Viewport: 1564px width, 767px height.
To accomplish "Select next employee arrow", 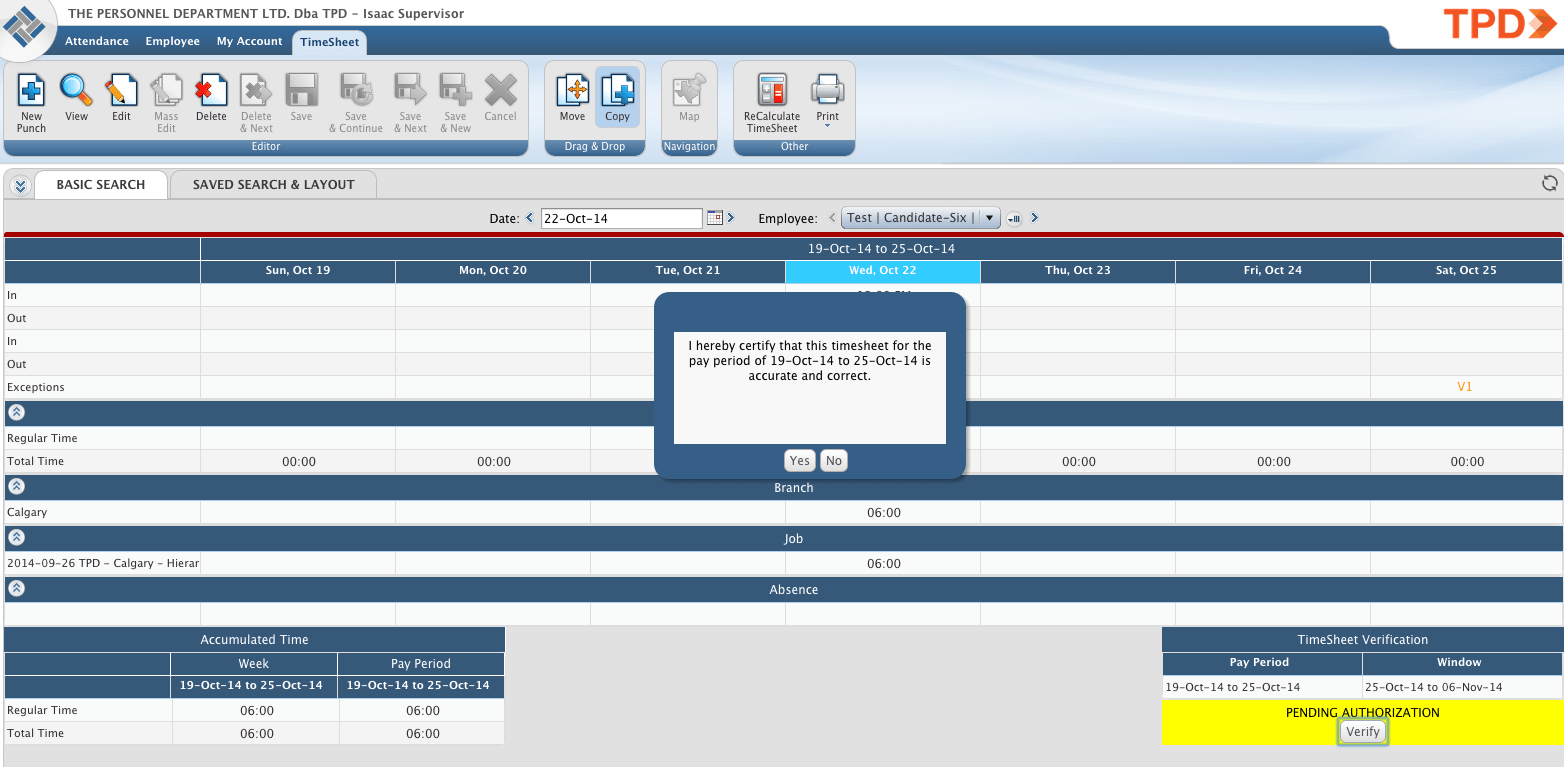I will click(x=1034, y=217).
